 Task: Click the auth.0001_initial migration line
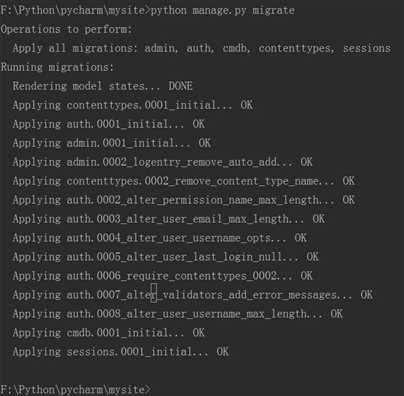109,124
